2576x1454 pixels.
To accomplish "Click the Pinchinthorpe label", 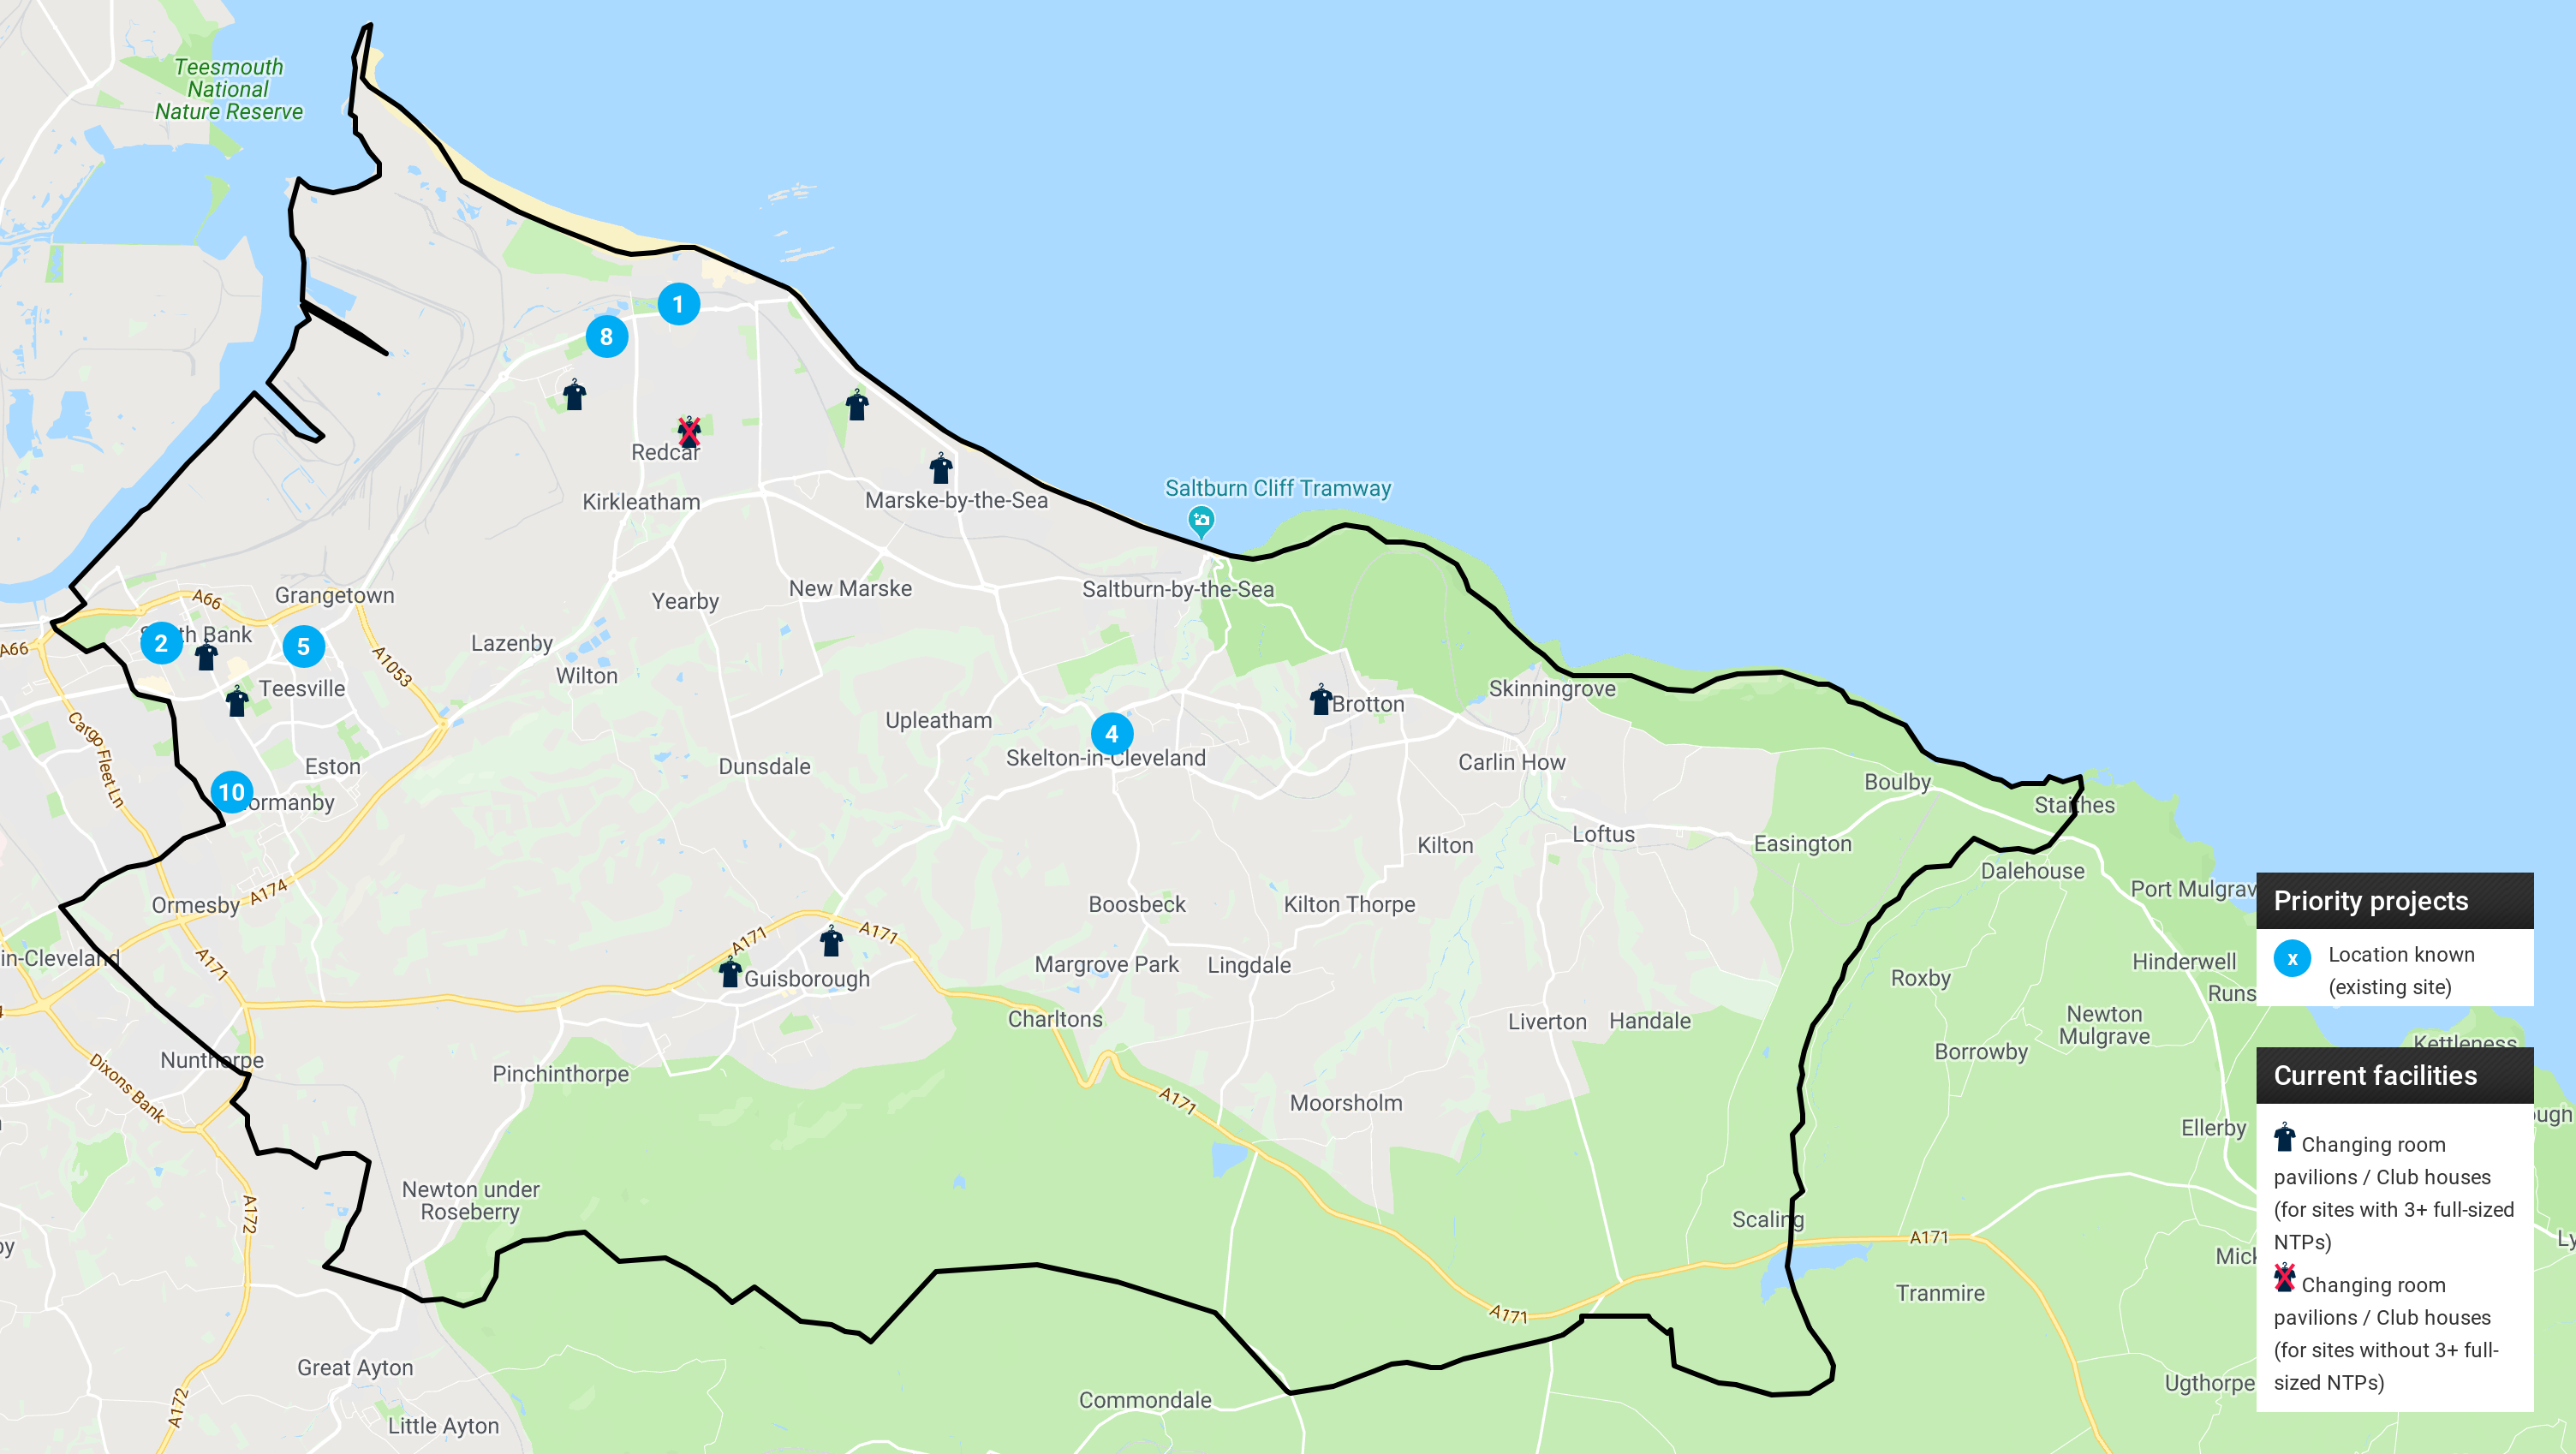I will [560, 1074].
